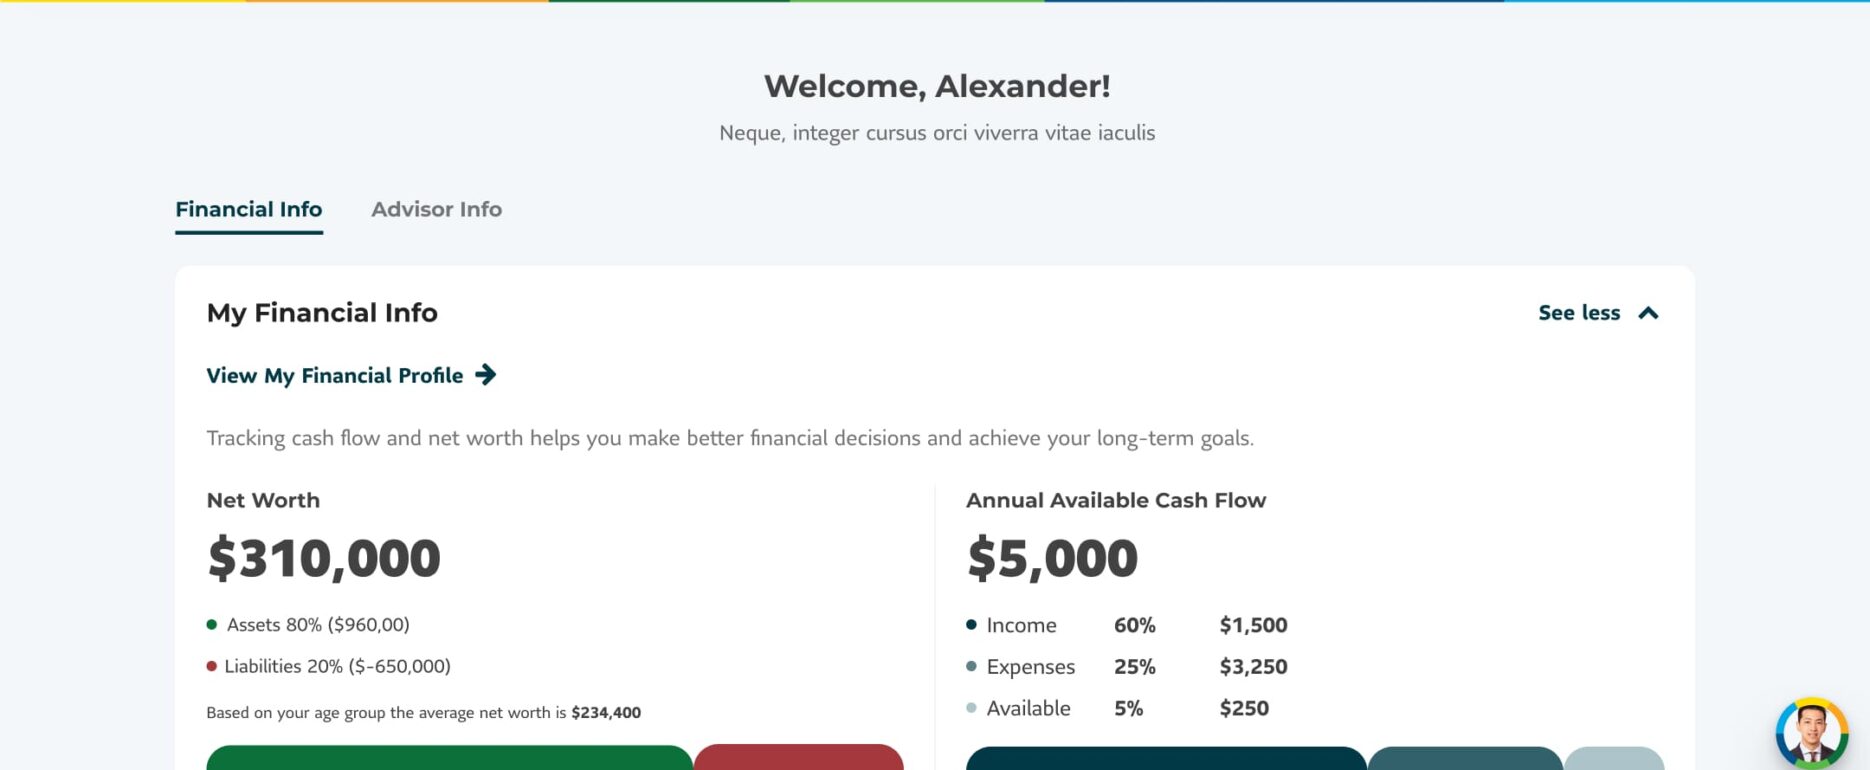Click the $234,400 average net worth value

tap(606, 713)
